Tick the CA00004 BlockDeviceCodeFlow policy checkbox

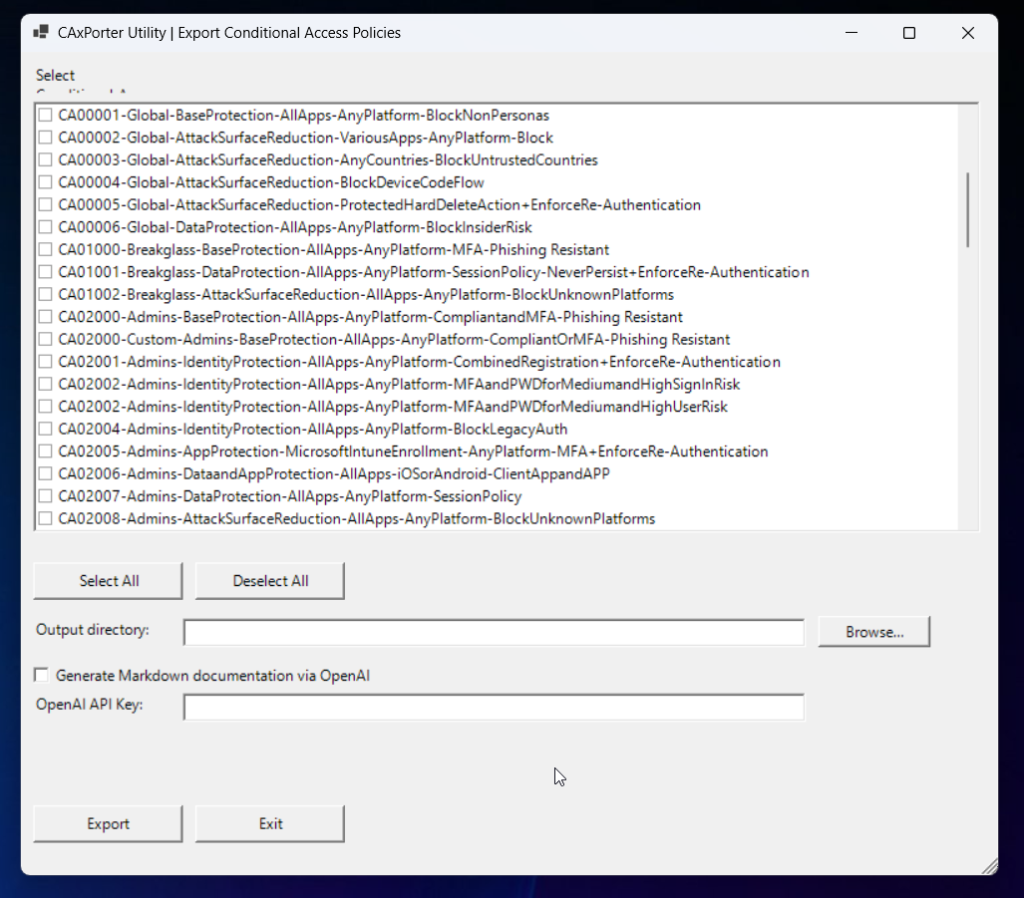45,183
